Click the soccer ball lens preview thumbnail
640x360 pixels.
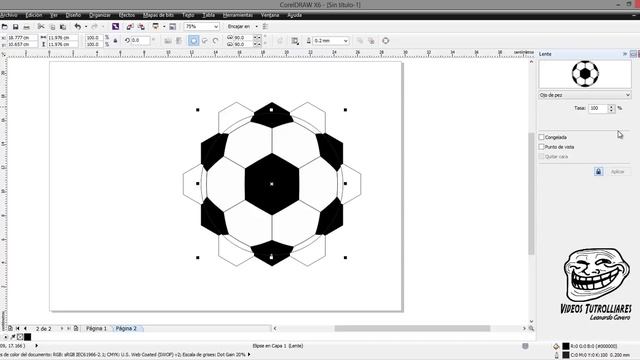585,74
